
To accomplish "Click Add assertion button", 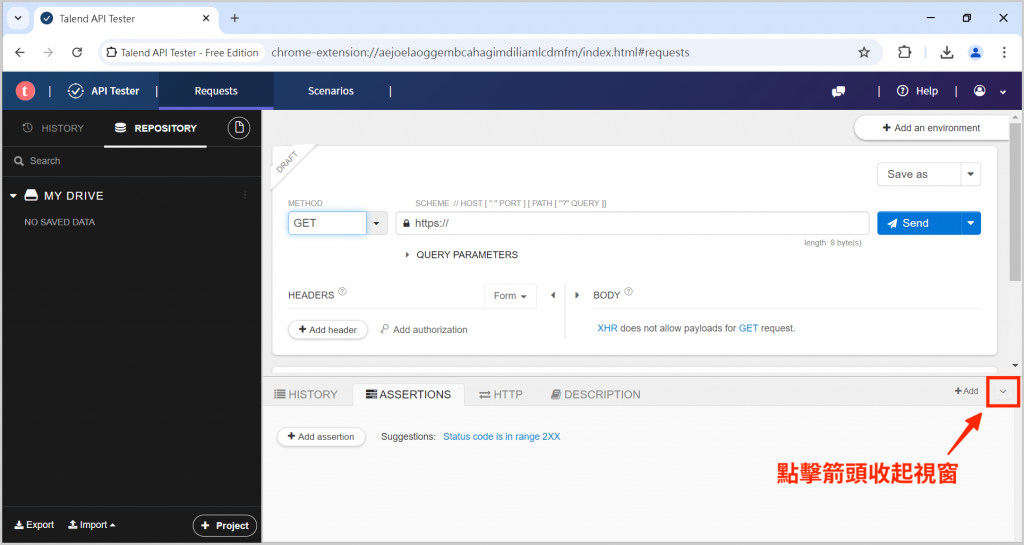I will [321, 437].
